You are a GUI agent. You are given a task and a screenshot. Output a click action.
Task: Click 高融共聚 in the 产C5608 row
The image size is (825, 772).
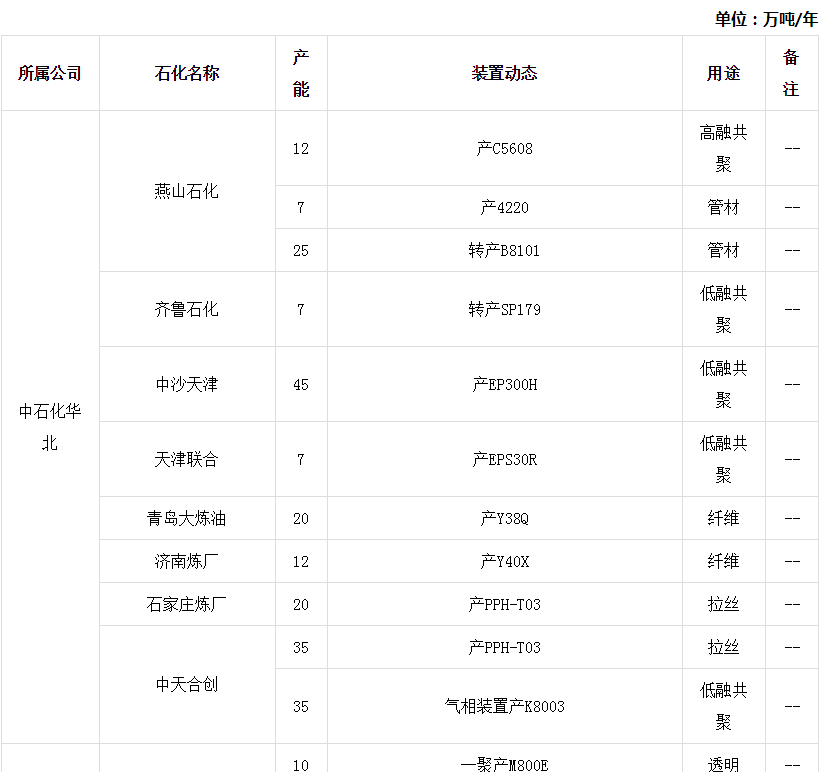(x=723, y=148)
